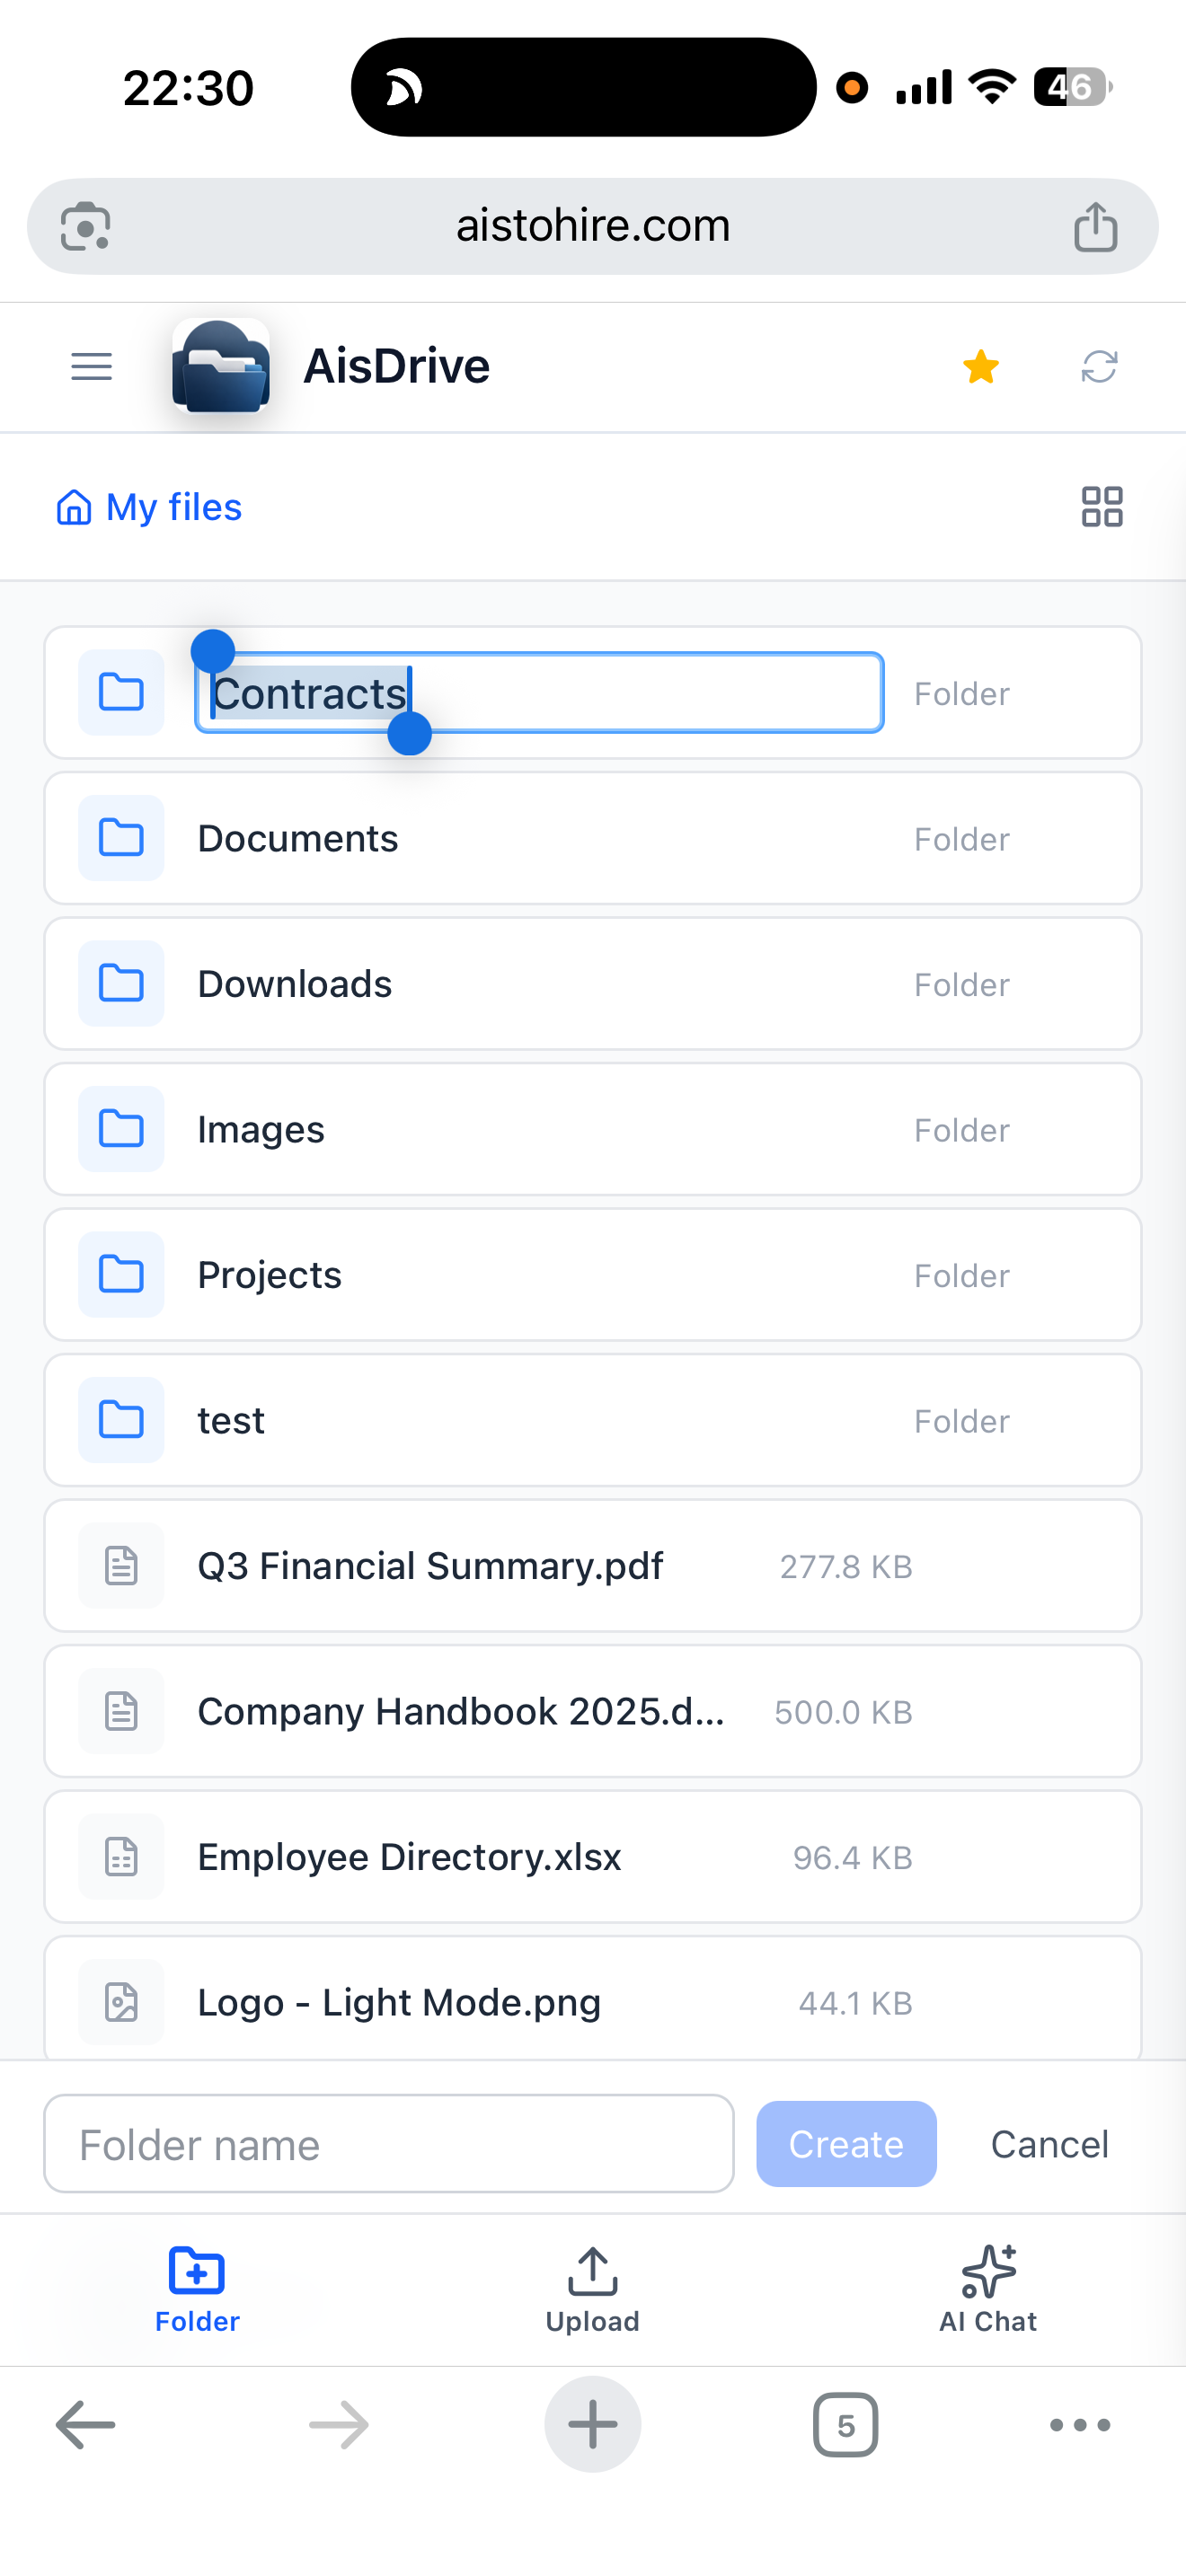Open the browser page scanner icon
Image resolution: width=1186 pixels, height=2576 pixels.
(86, 227)
